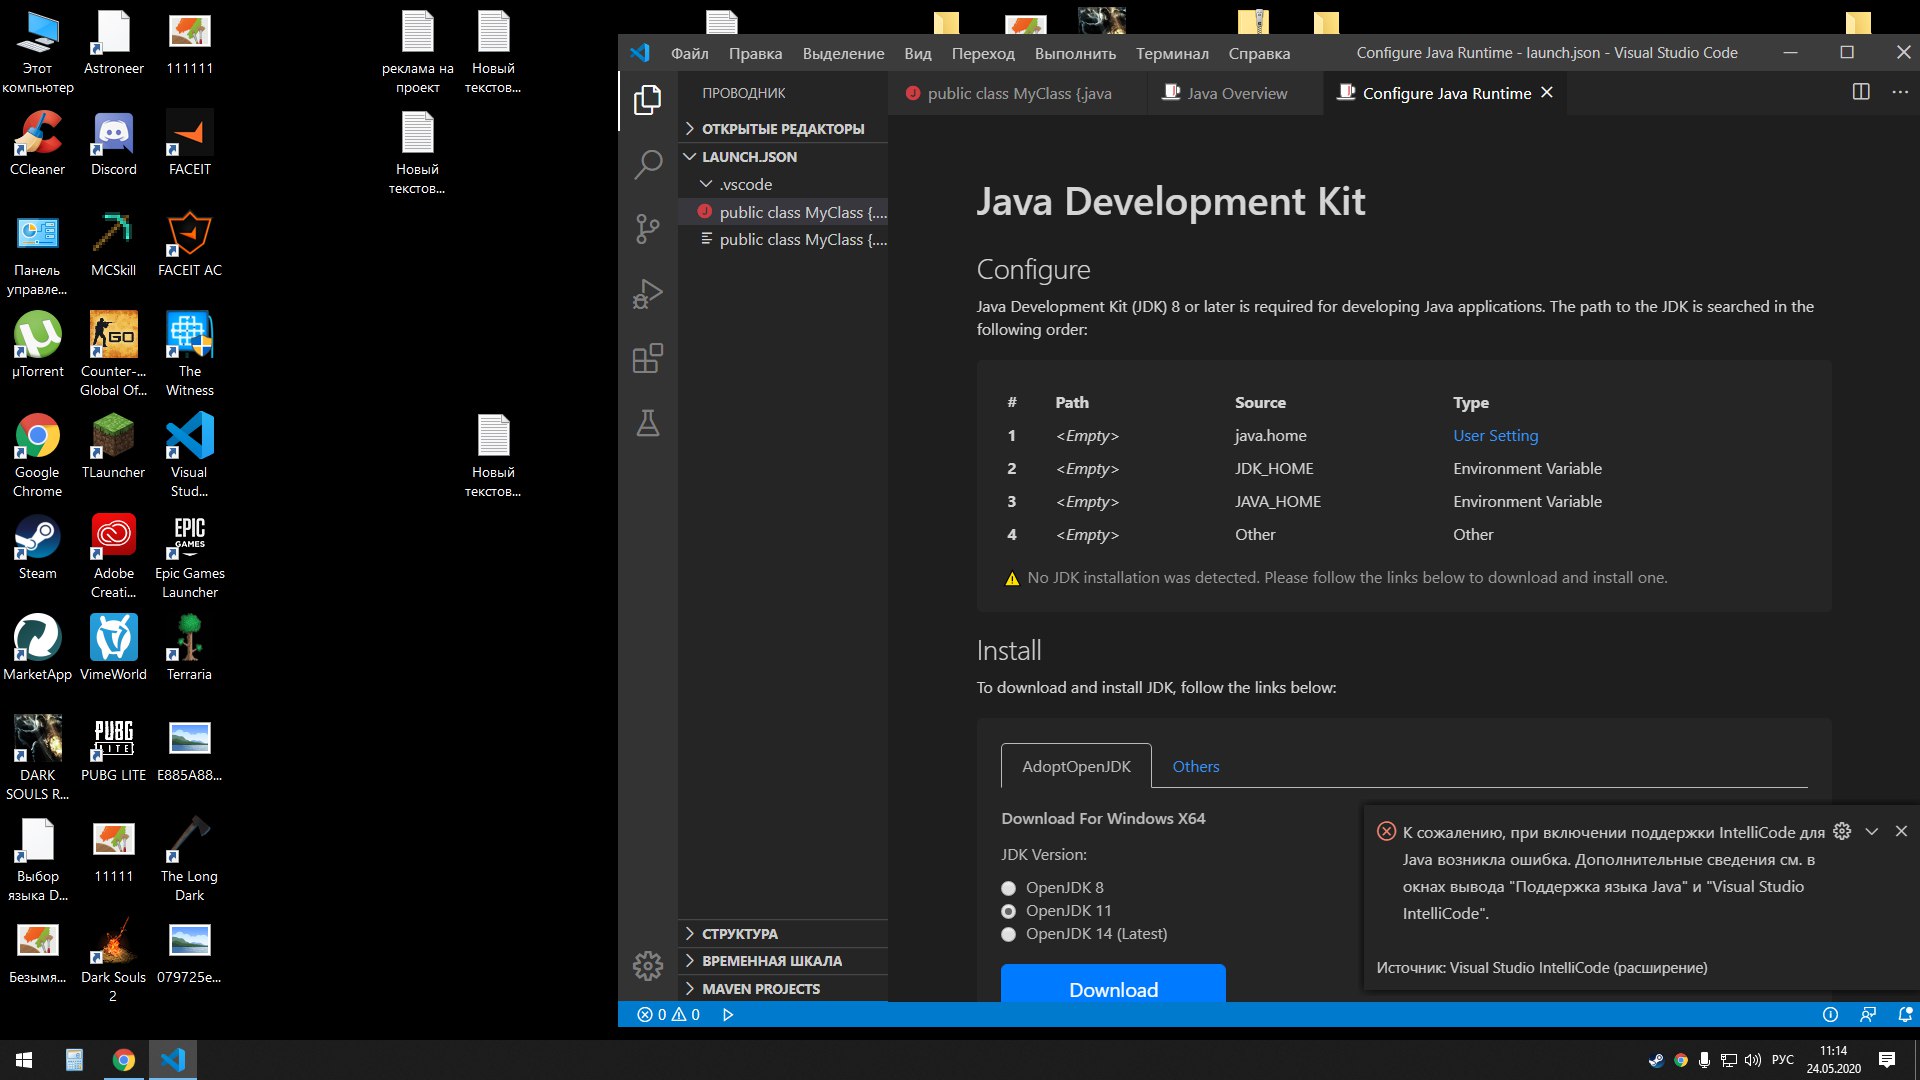
Task: Select the Steam desktop shortcut
Action: click(x=37, y=547)
